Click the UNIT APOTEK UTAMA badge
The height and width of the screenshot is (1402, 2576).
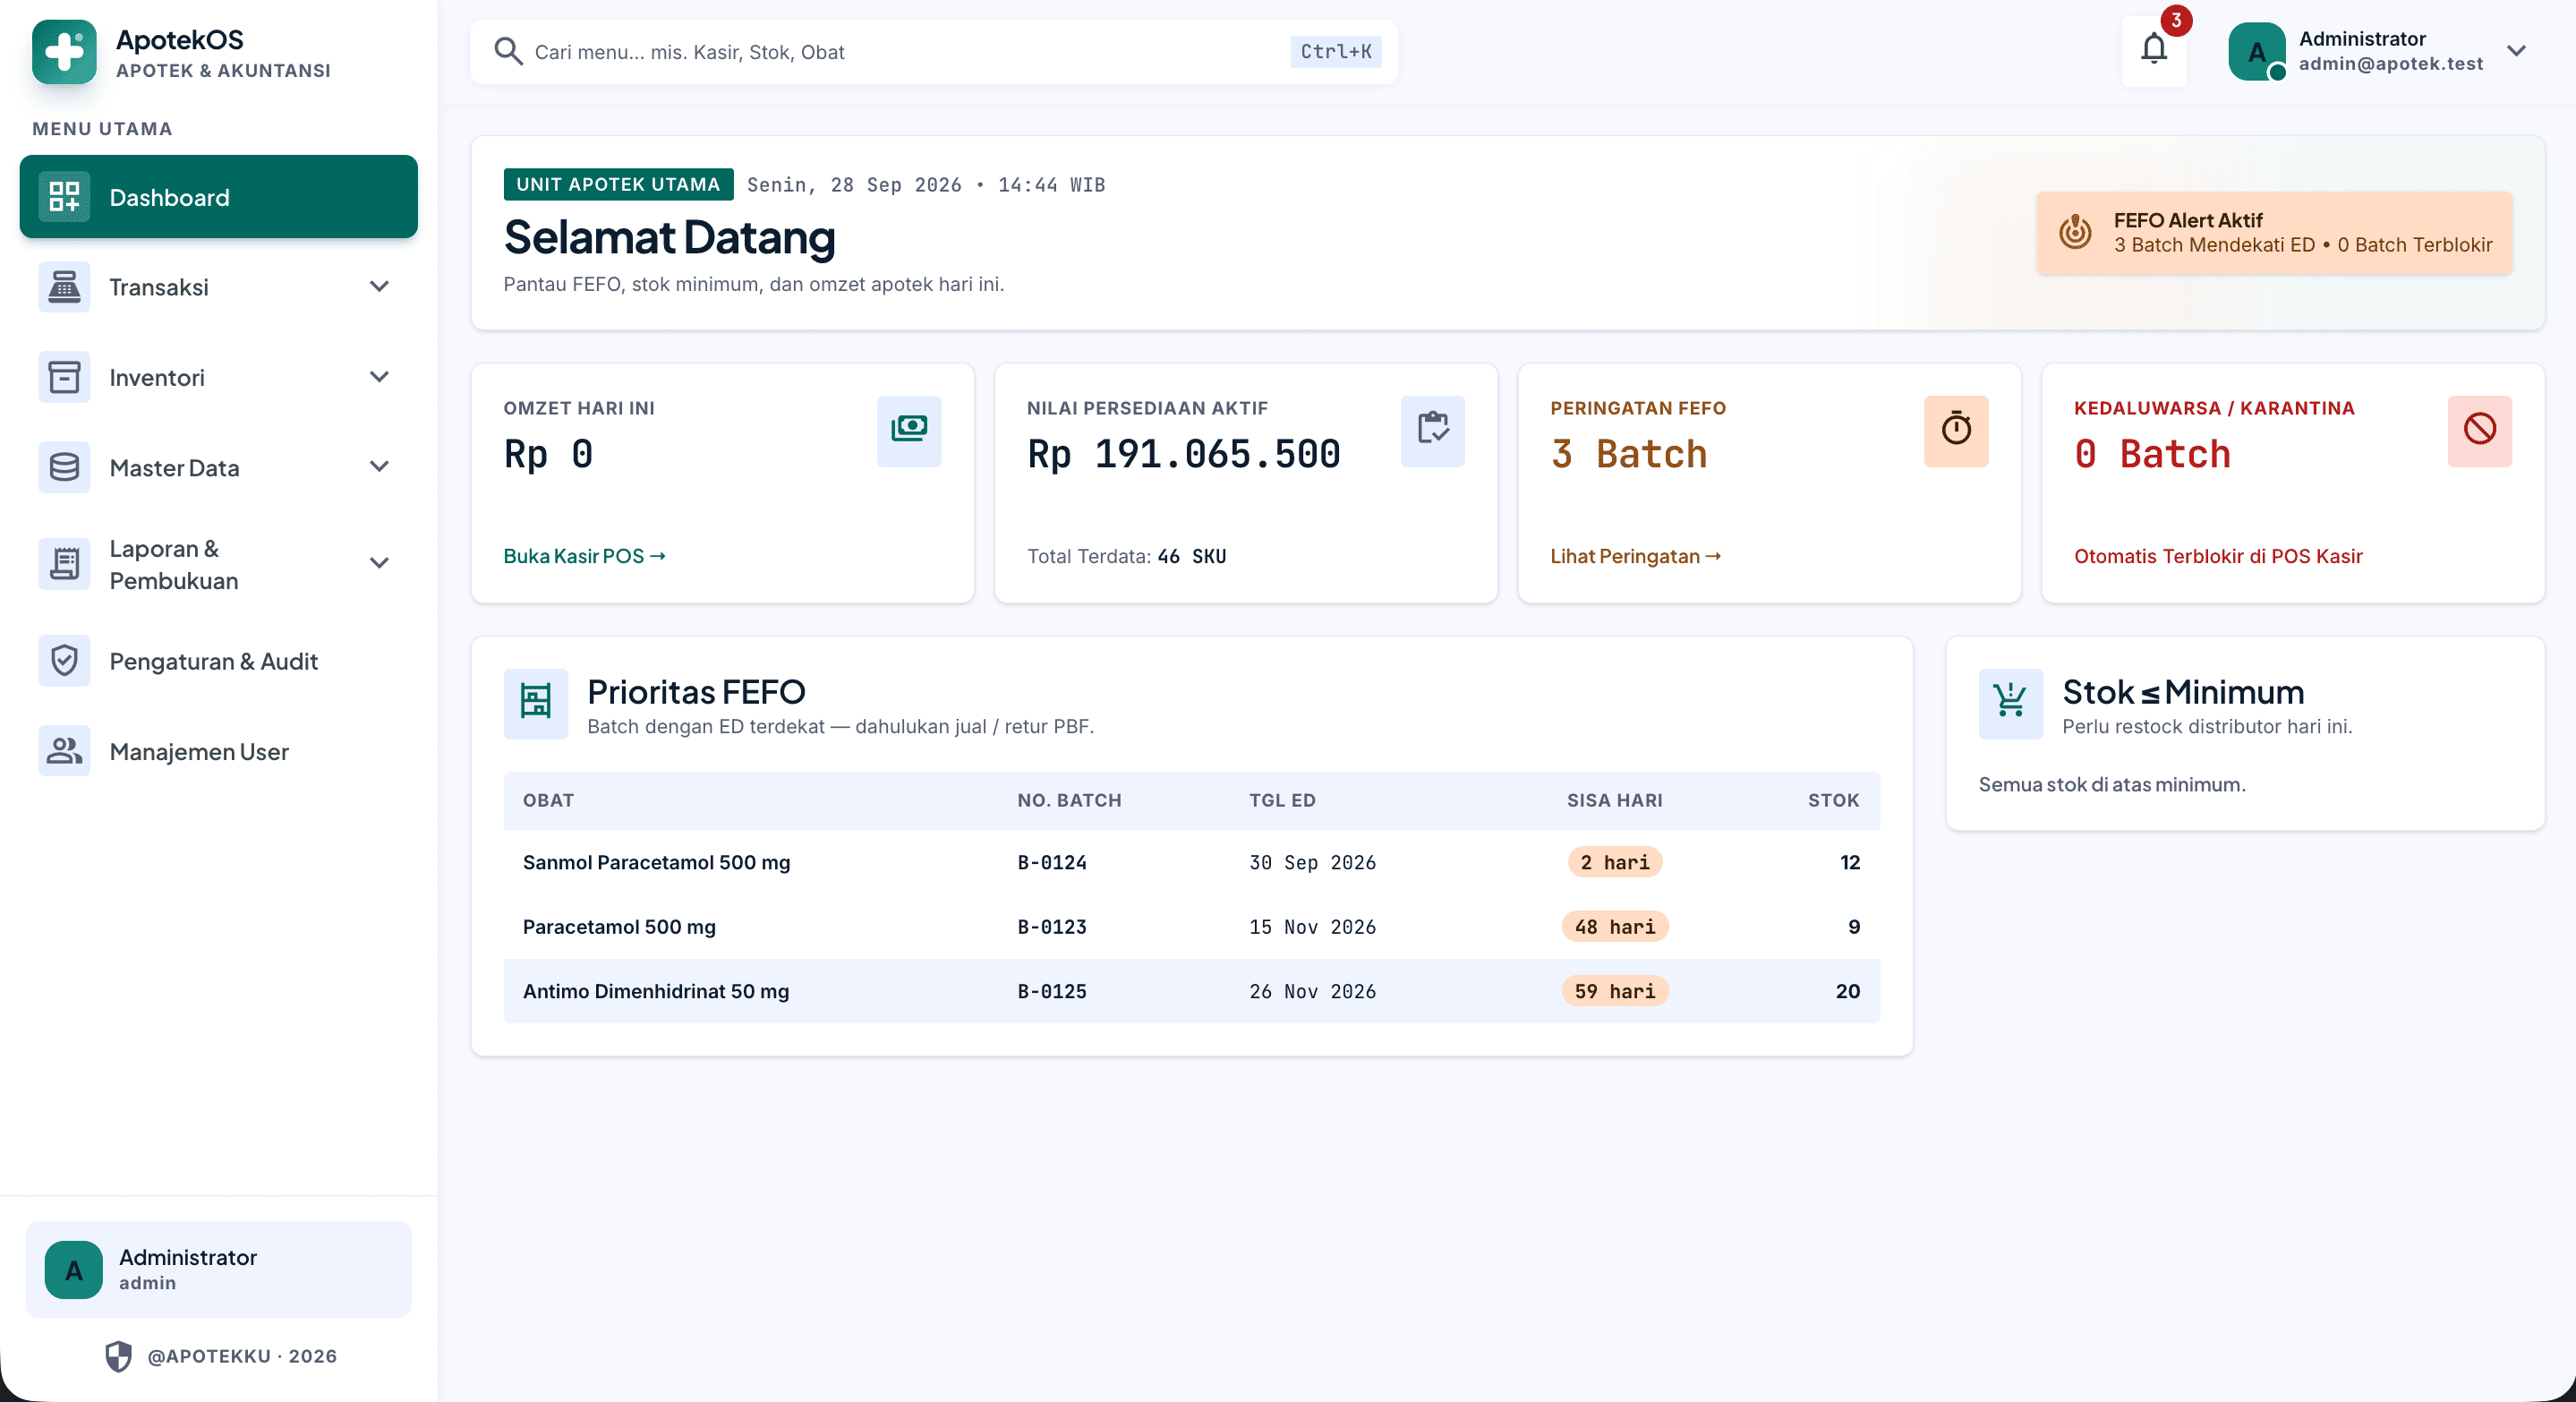tap(618, 184)
